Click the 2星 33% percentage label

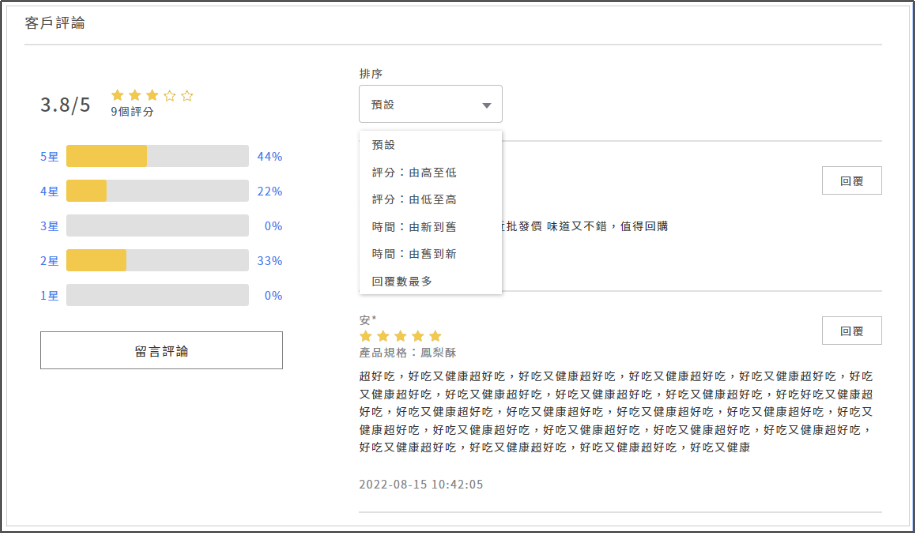(269, 261)
